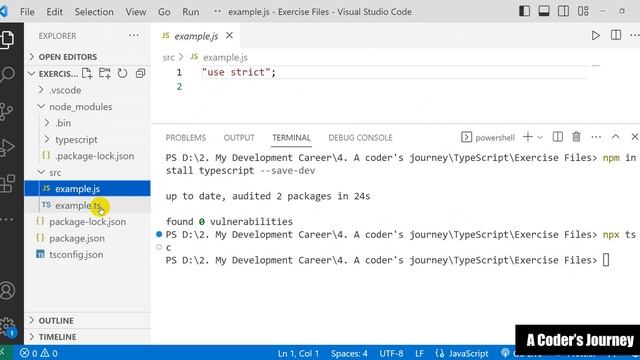Expand the Timeline section
The height and width of the screenshot is (360, 640).
coord(87,337)
